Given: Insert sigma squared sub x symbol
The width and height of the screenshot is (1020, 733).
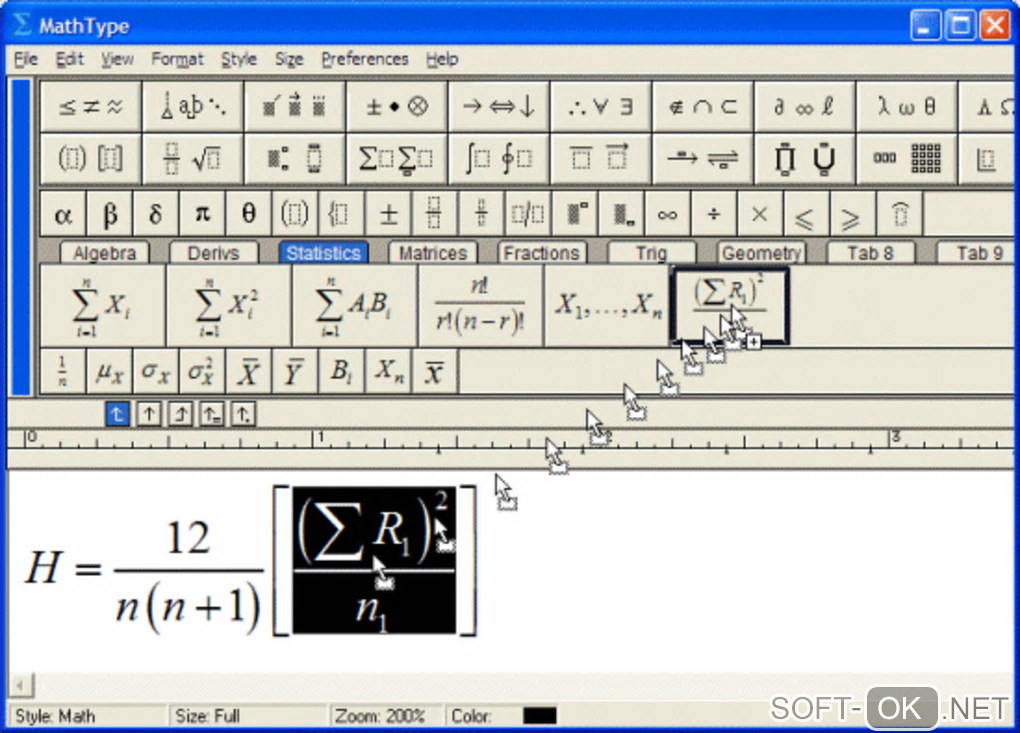Looking at the screenshot, I should click(202, 371).
